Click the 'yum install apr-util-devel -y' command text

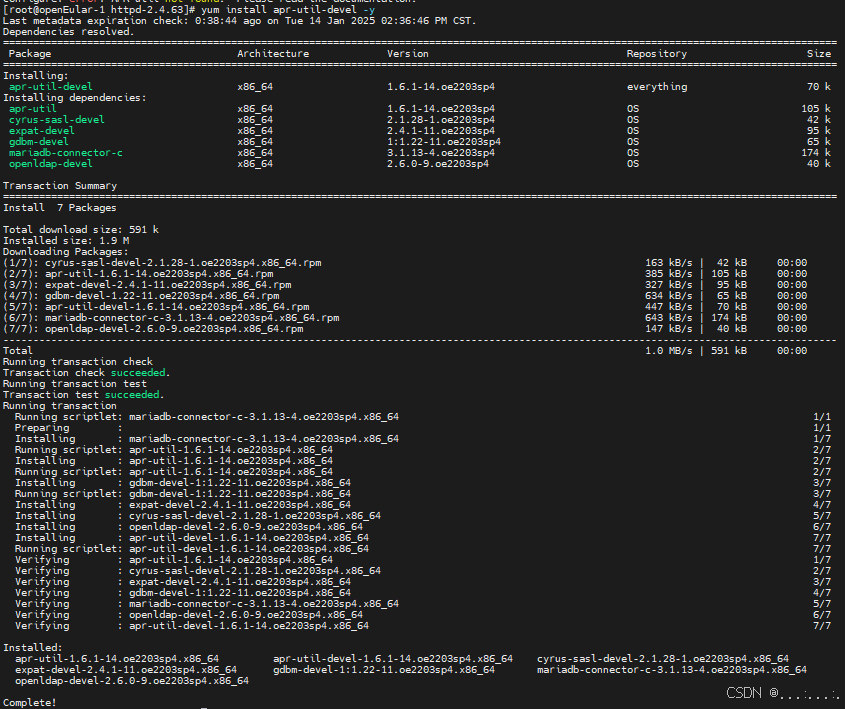point(288,10)
